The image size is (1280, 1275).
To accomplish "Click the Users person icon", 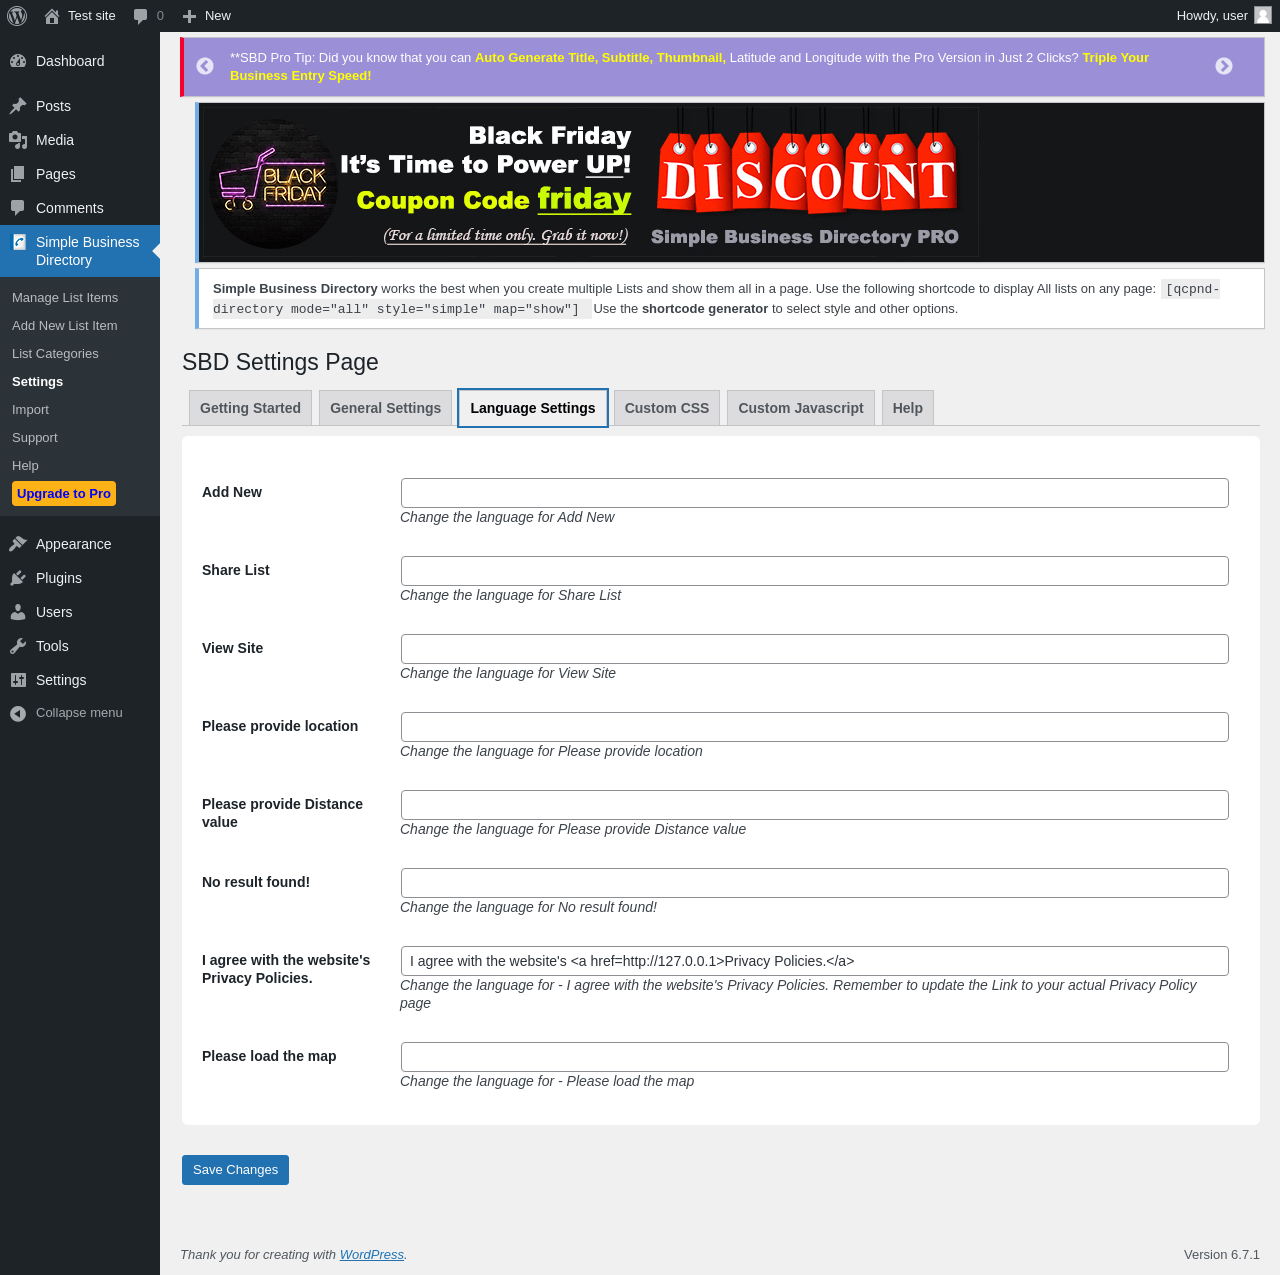I will point(18,612).
